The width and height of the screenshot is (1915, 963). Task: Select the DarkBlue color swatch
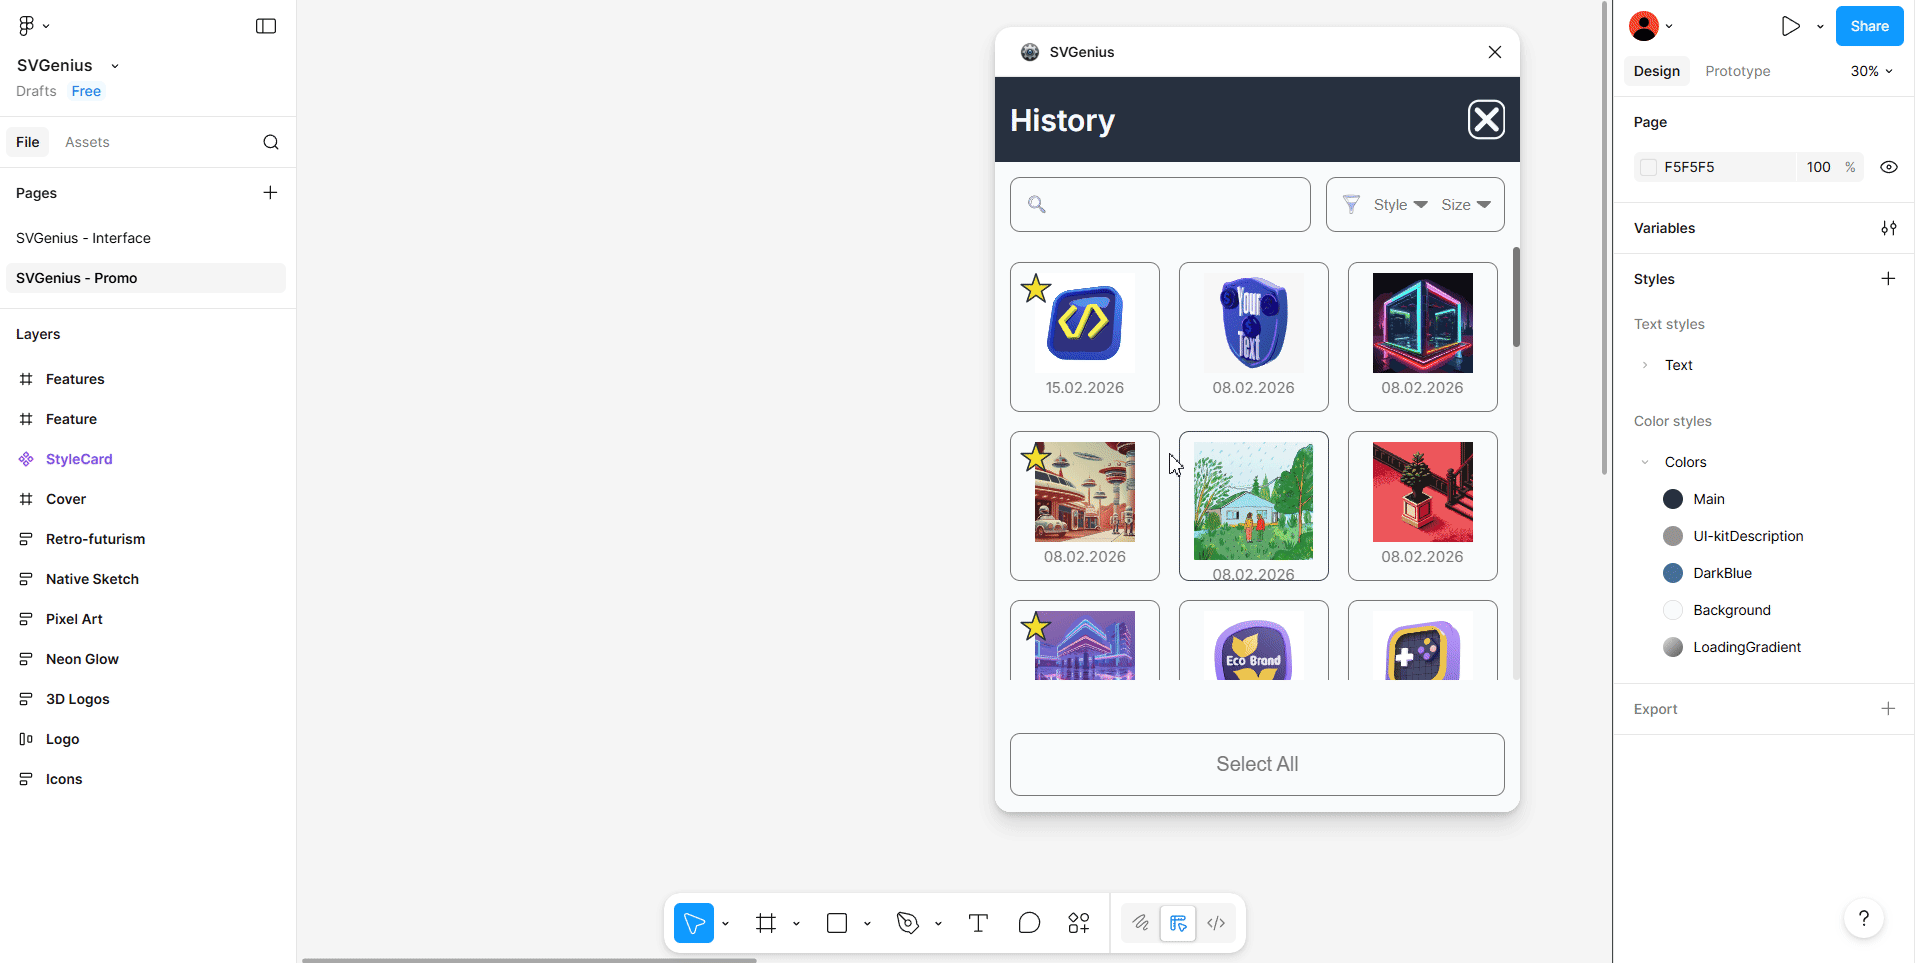[x=1673, y=572]
